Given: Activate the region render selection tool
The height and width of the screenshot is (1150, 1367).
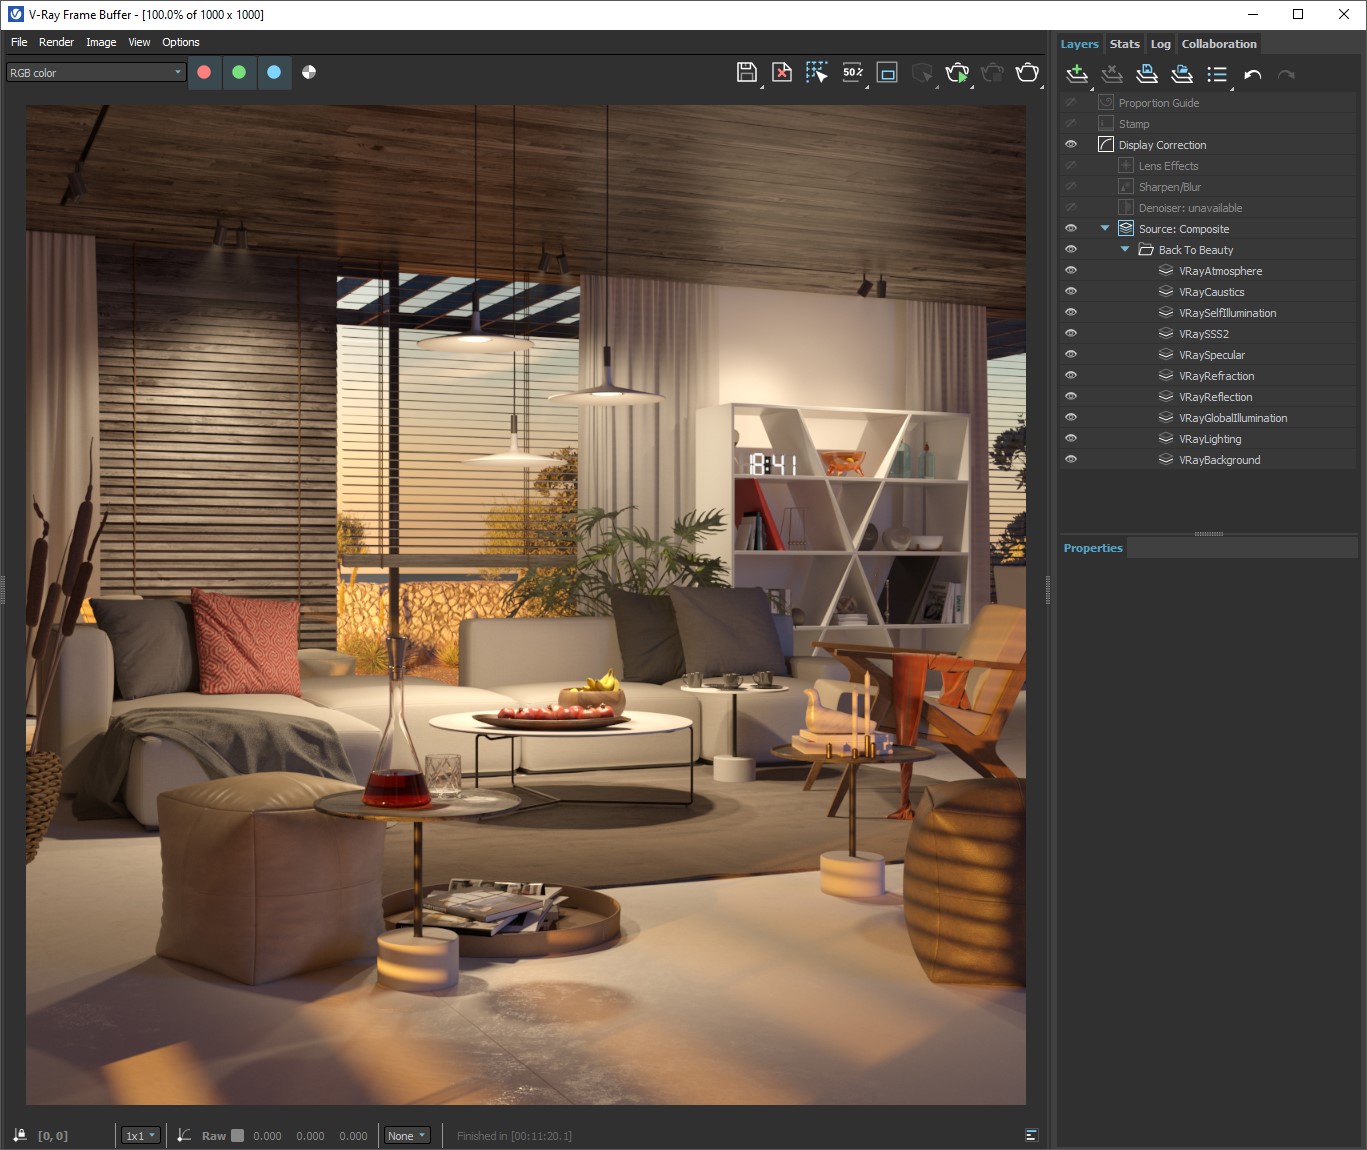Looking at the screenshot, I should coord(816,72).
